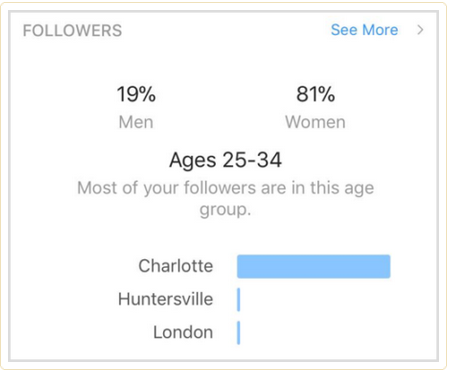Image resolution: width=450 pixels, height=376 pixels.
Task: Select the London location label
Action: point(183,332)
